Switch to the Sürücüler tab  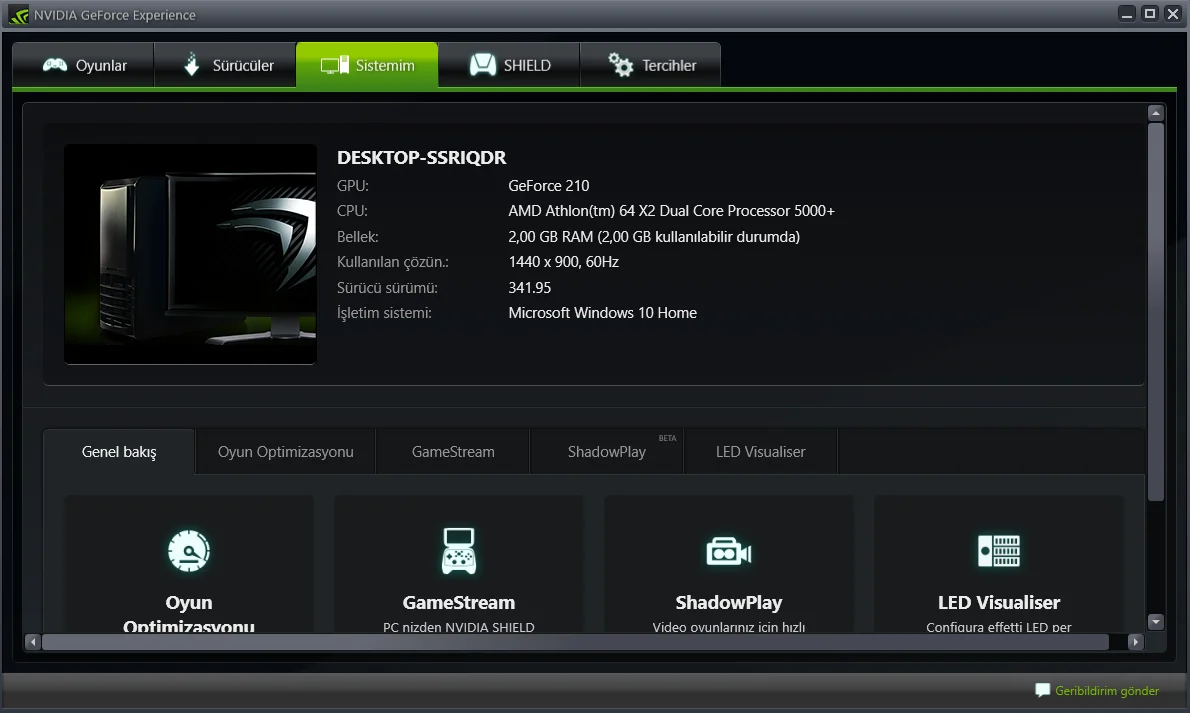(x=225, y=65)
